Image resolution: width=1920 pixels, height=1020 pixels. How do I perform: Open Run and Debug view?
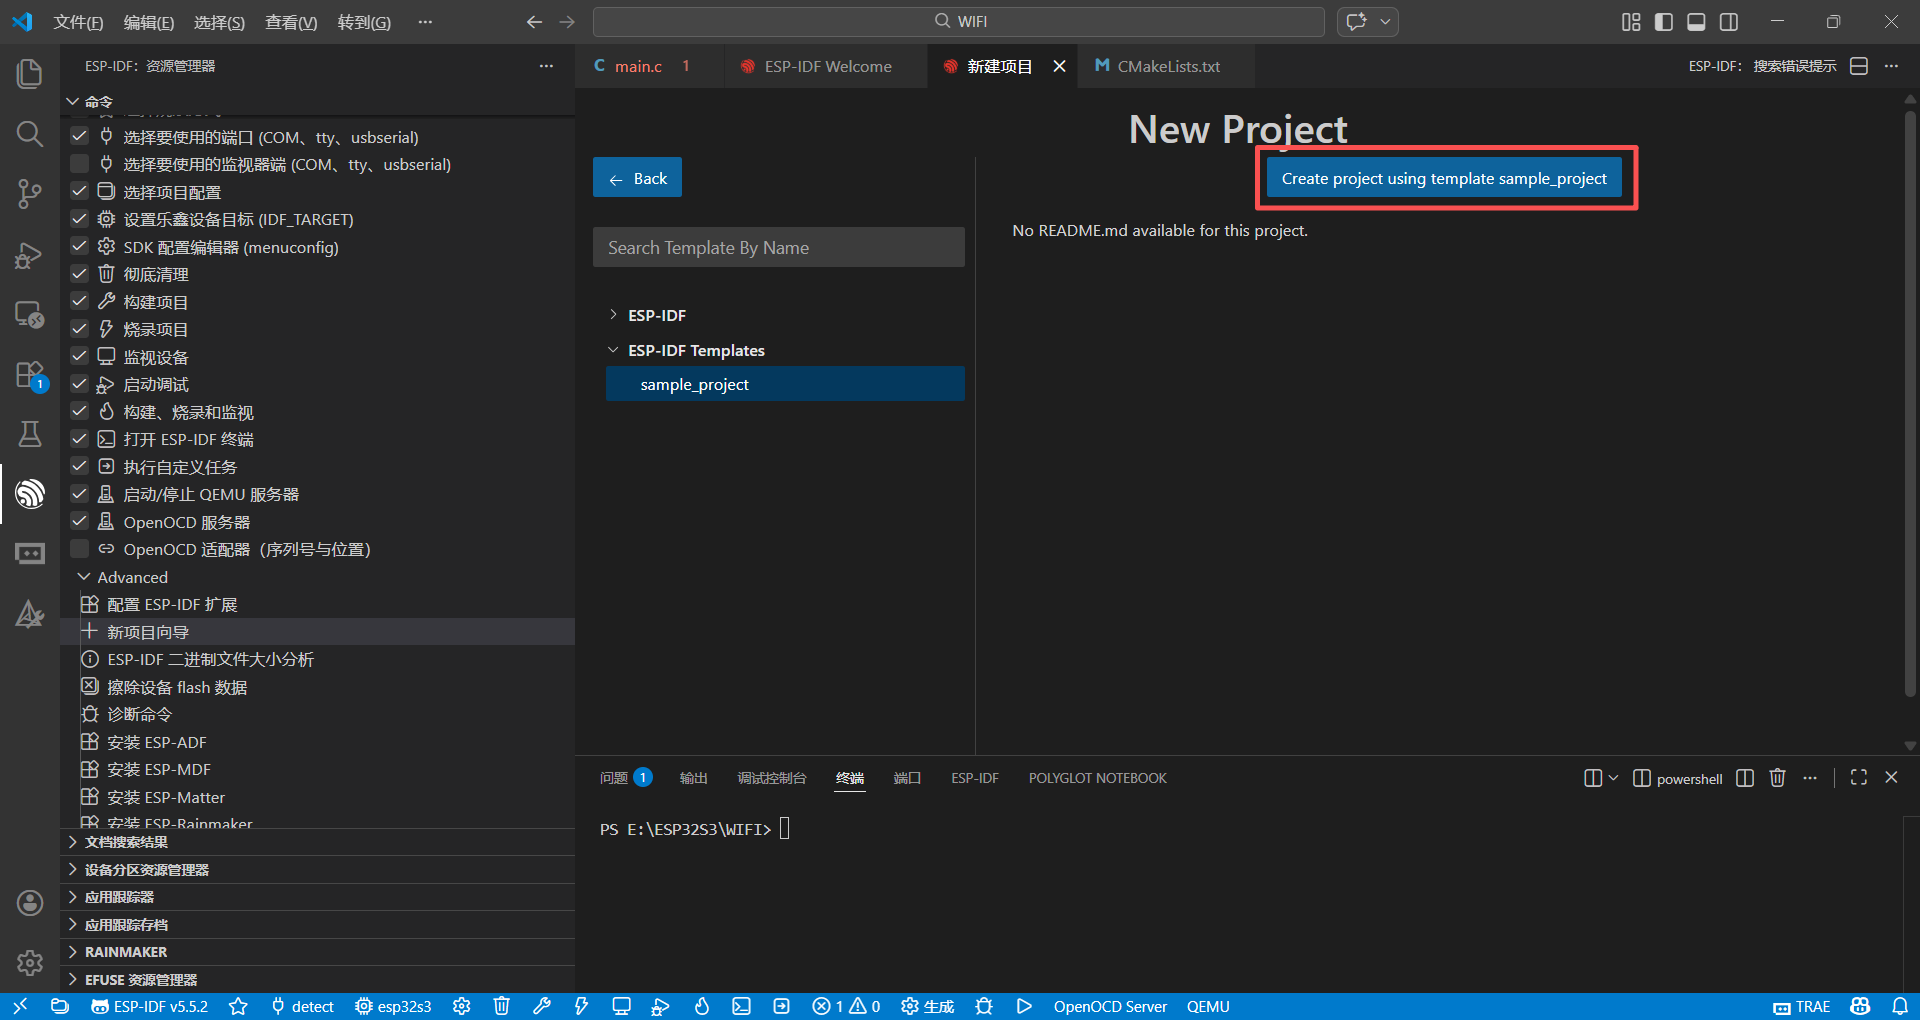tap(30, 255)
